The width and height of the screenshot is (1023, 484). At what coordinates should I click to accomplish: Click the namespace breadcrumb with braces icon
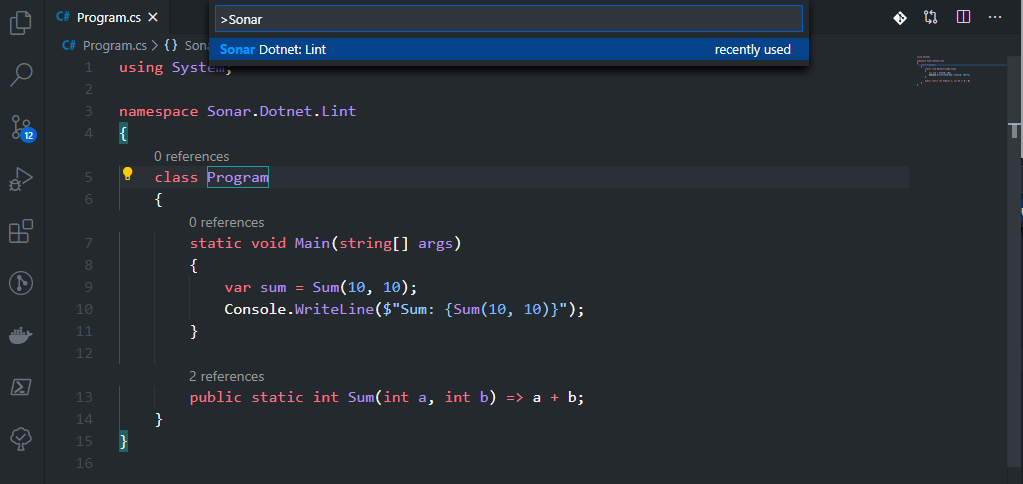point(186,46)
